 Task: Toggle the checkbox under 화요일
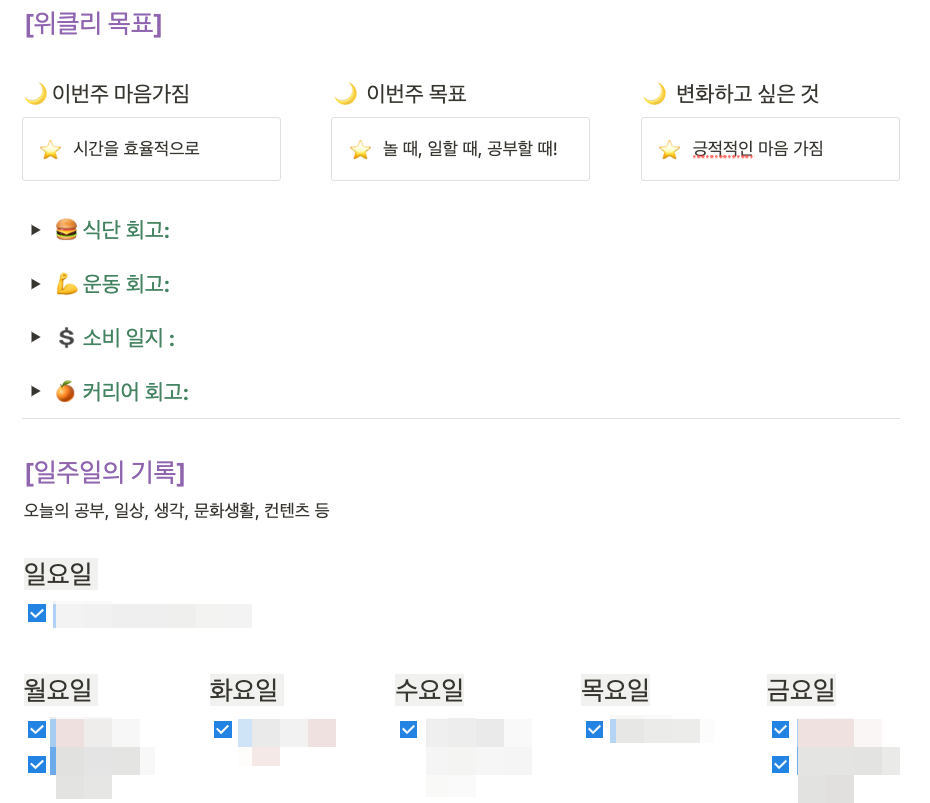[x=223, y=729]
